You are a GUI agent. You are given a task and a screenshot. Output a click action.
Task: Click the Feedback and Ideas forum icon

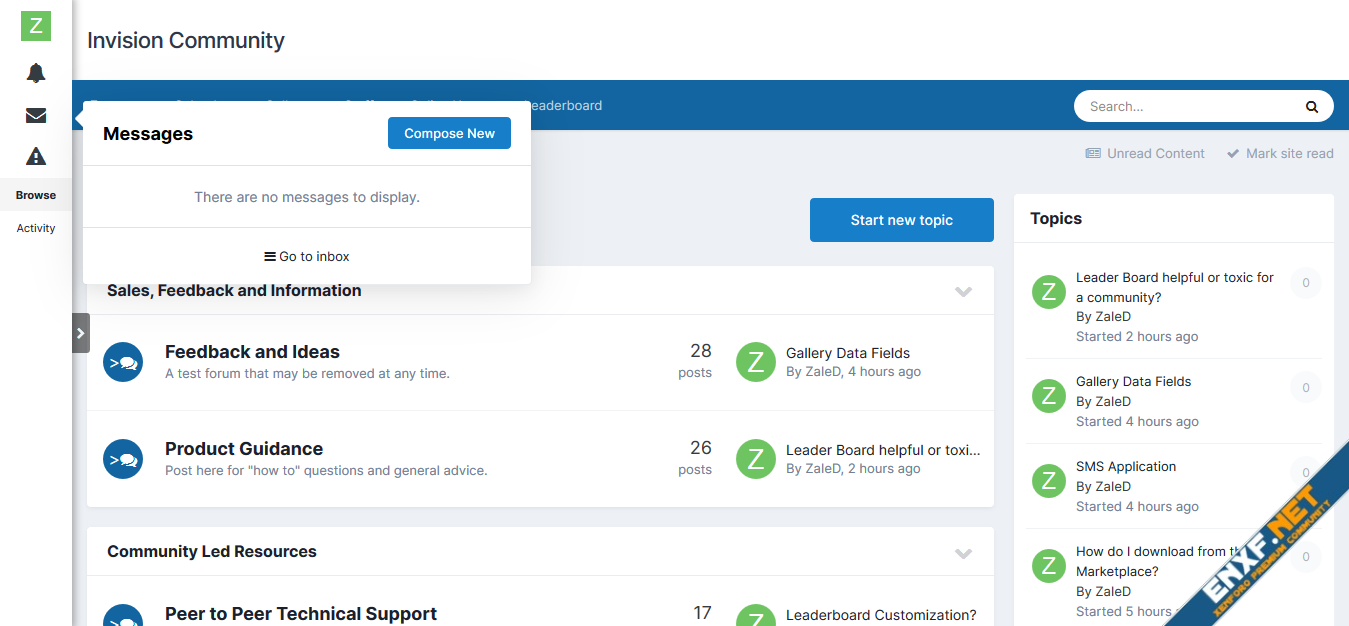[123, 362]
